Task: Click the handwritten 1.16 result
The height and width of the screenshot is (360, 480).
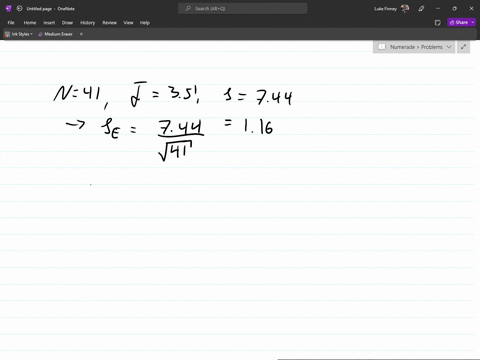Action: [258, 127]
